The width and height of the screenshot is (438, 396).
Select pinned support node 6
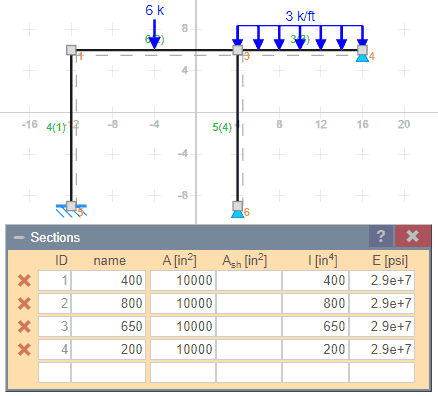tap(237, 206)
